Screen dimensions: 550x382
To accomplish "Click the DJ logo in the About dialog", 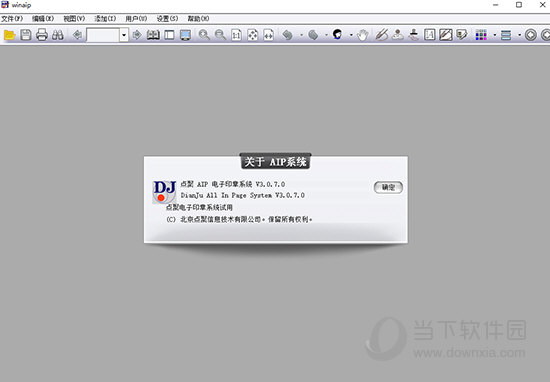I will point(164,192).
